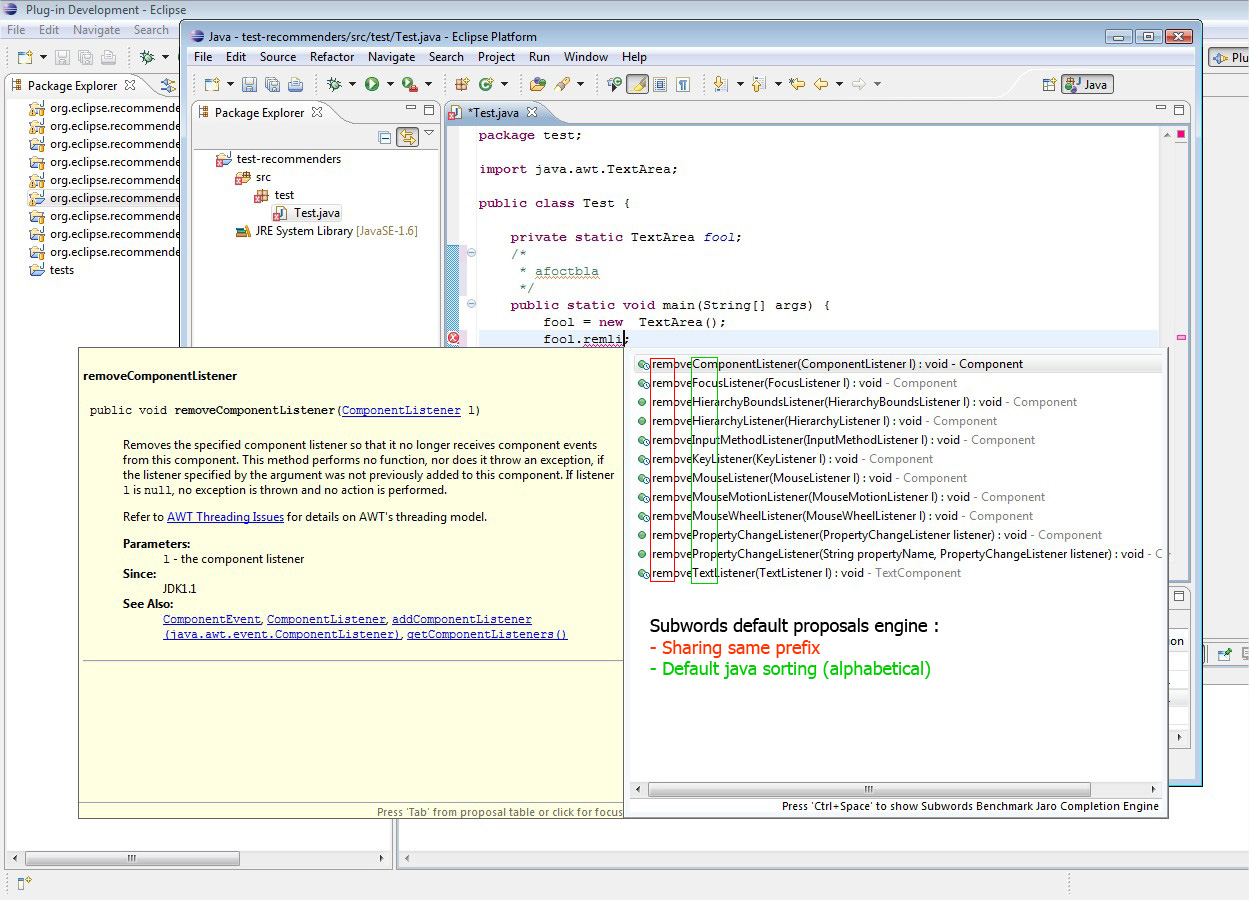Open the AWT Threading Issues link
Viewport: 1249px width, 900px height.
click(225, 517)
